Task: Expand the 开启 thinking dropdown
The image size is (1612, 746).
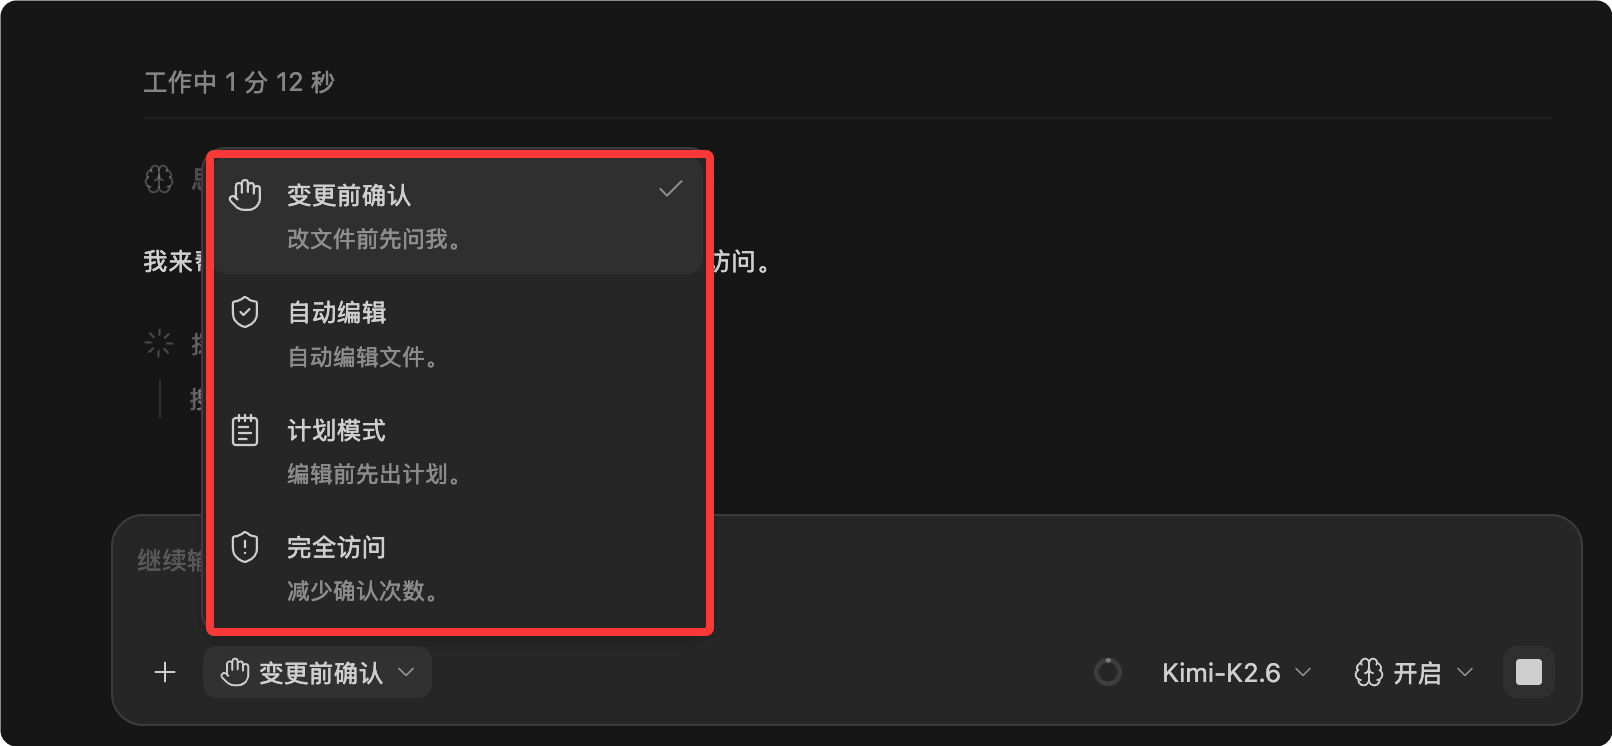Action: coord(1414,673)
